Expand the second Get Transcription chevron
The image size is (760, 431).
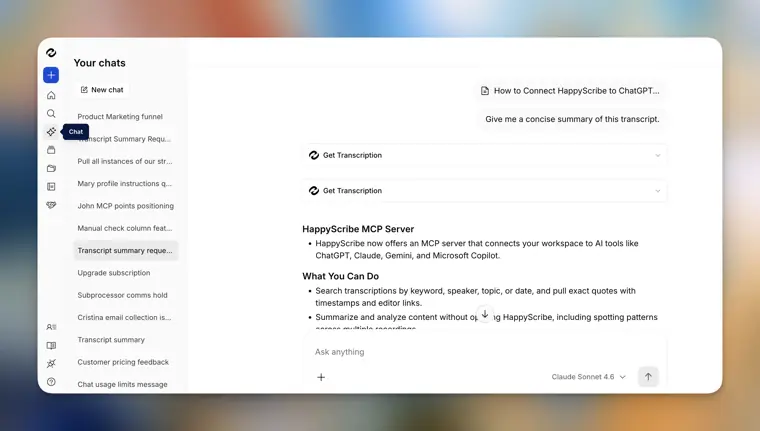point(658,191)
